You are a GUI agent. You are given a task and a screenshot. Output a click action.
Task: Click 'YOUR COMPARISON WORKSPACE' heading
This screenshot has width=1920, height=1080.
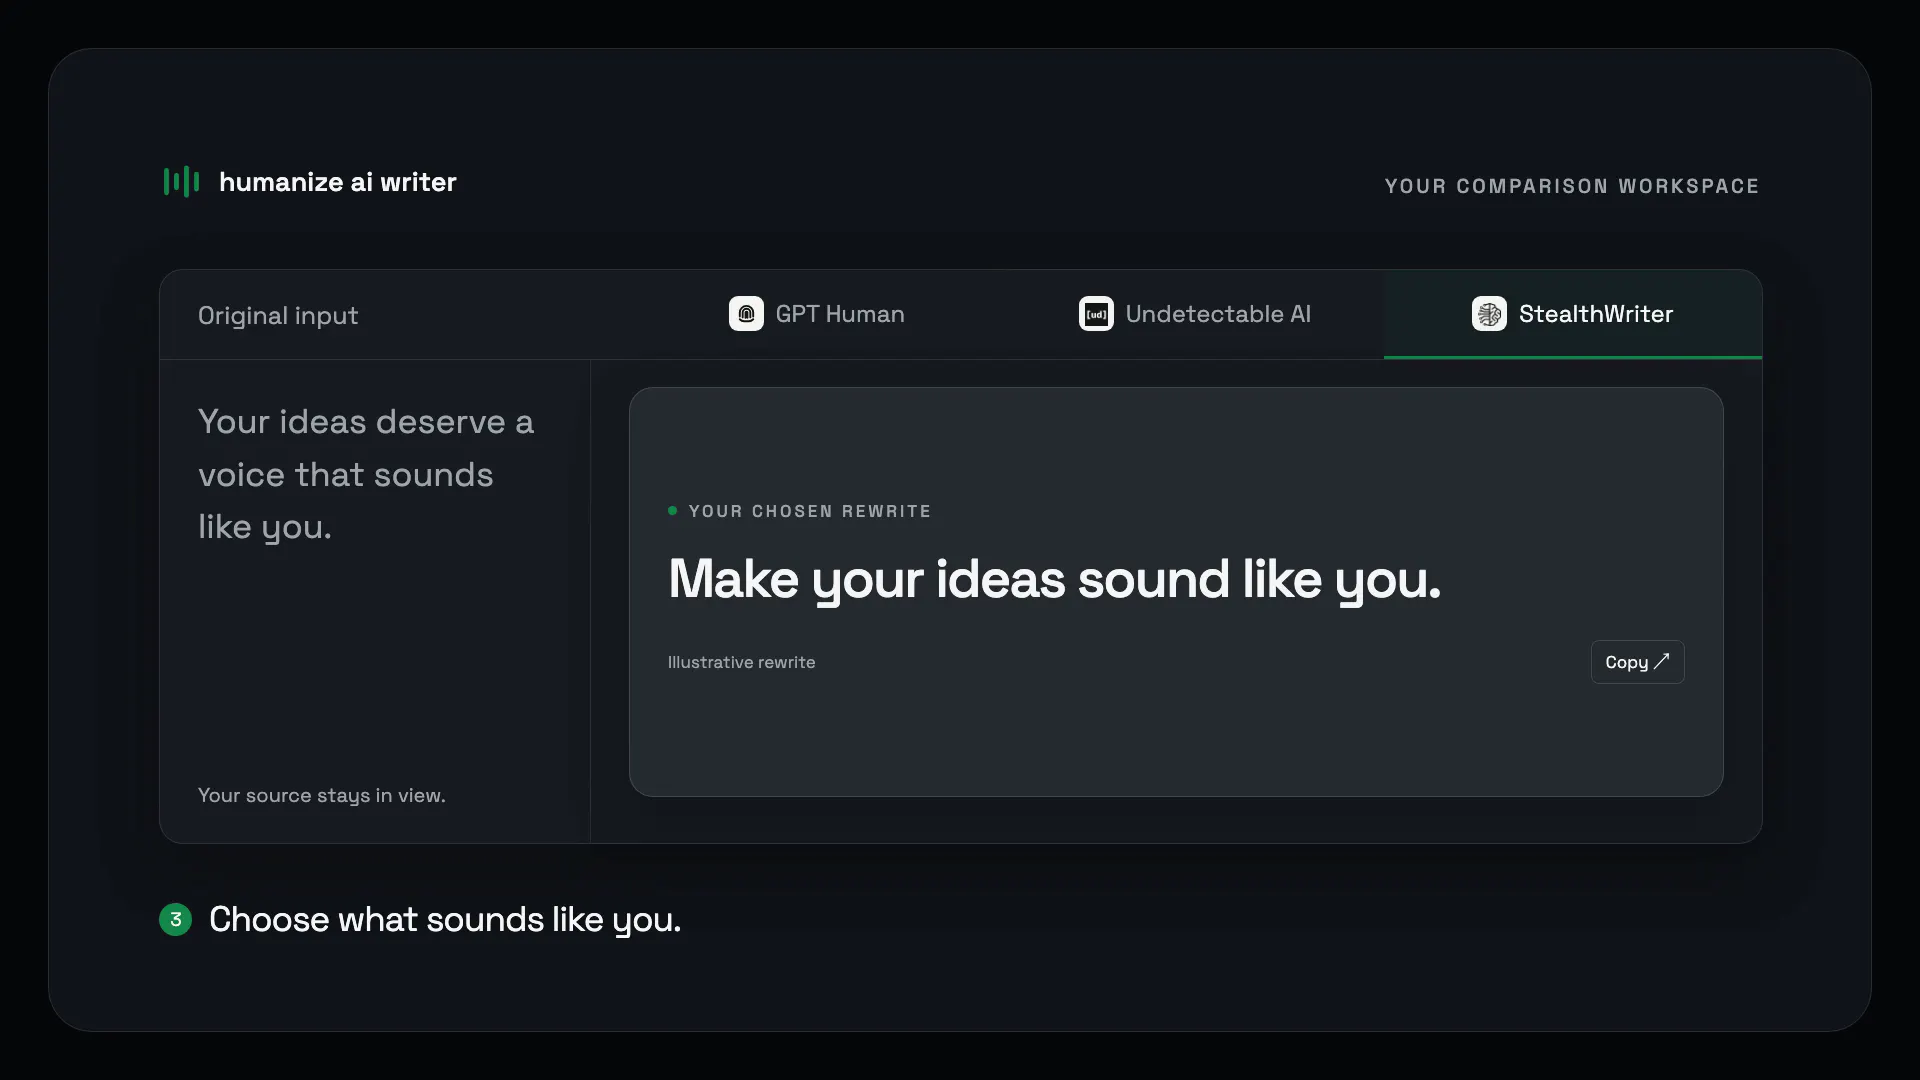pos(1572,186)
